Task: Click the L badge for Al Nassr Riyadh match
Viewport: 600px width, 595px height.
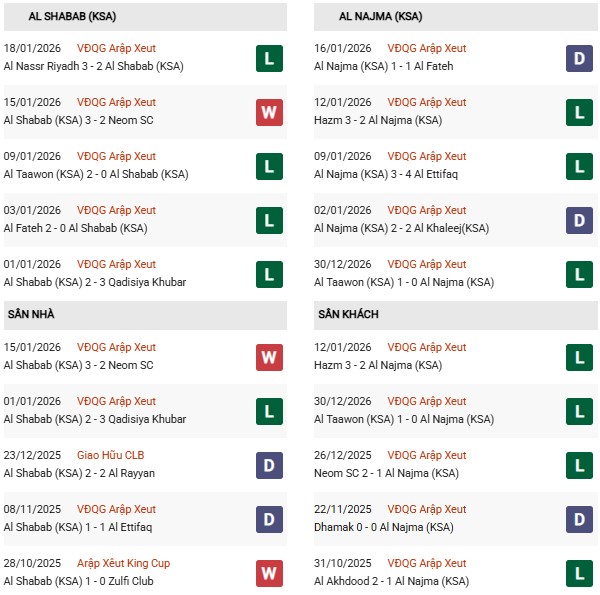Action: pyautogui.click(x=267, y=58)
